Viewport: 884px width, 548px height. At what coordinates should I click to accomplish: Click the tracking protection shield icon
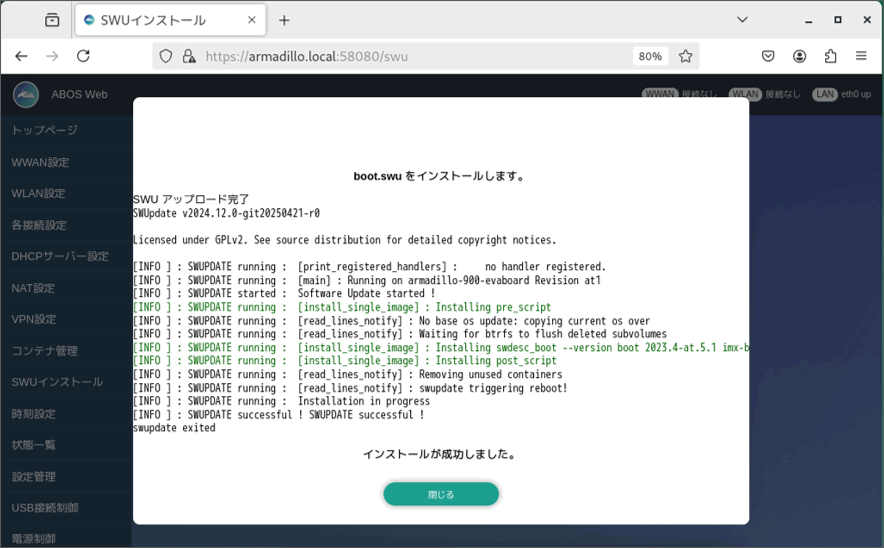click(166, 57)
